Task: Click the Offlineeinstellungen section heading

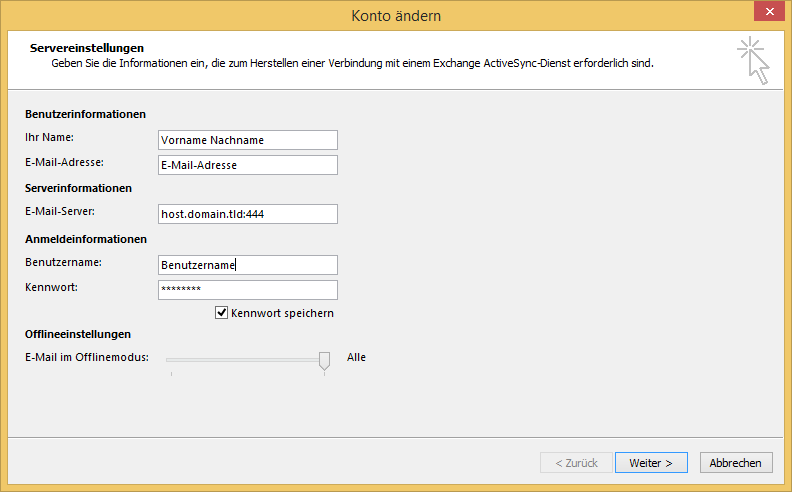Action: [78, 334]
